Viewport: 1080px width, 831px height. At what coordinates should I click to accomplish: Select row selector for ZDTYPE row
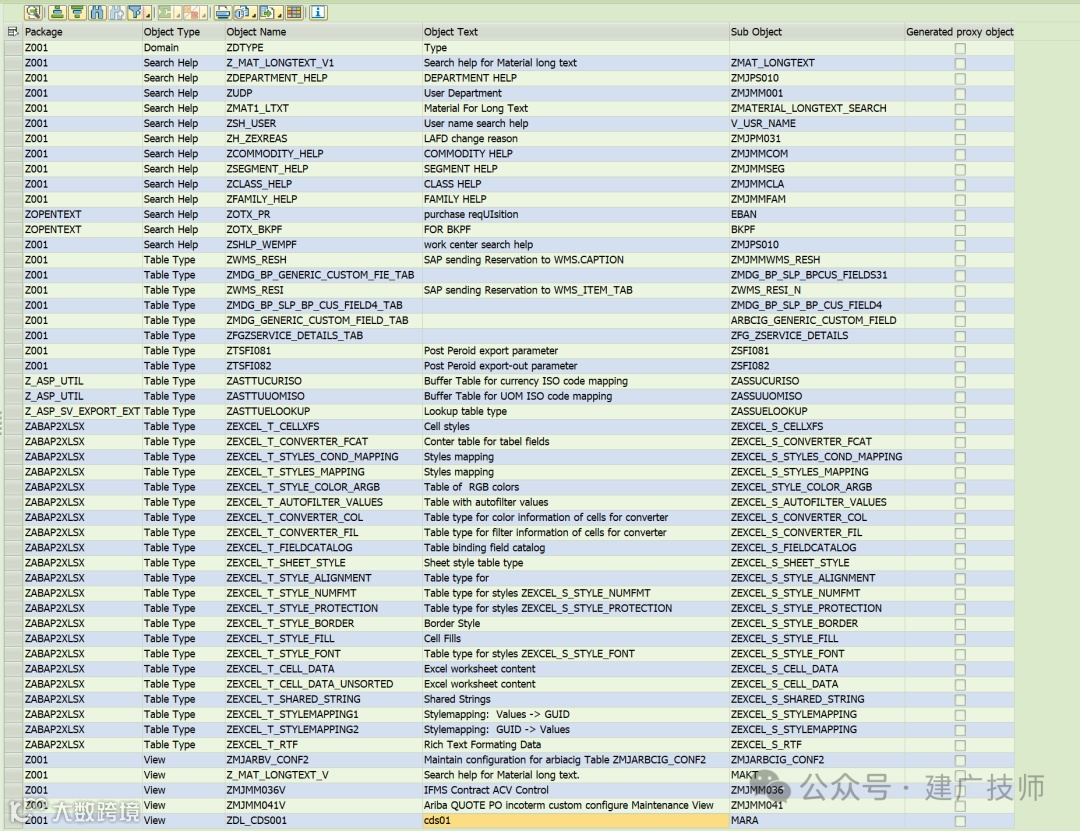(x=13, y=48)
